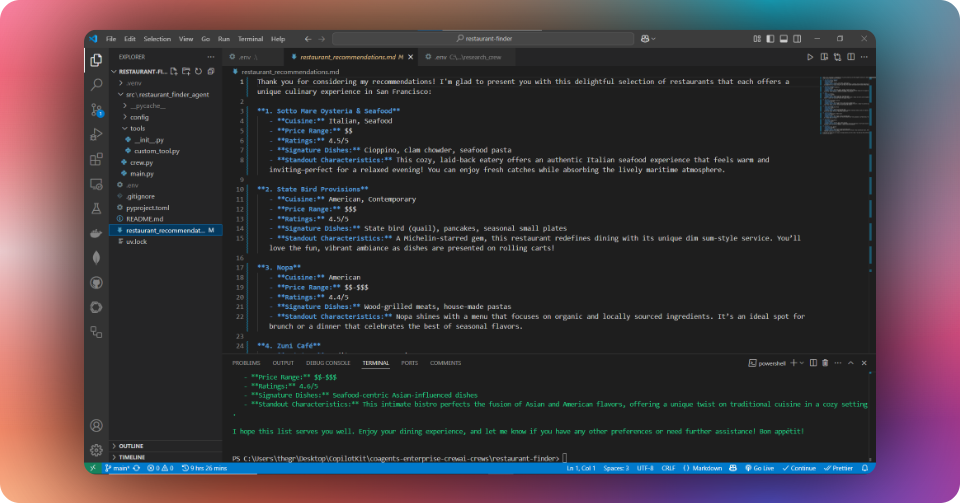This screenshot has height=503, width=960.
Task: Open the Extensions view
Action: tap(96, 159)
